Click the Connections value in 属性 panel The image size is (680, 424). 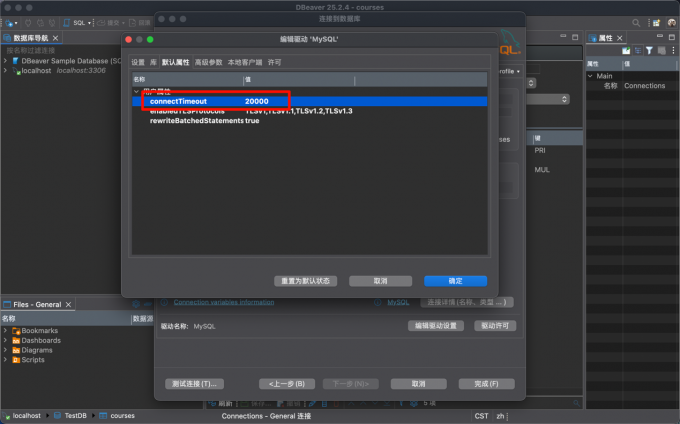(644, 86)
